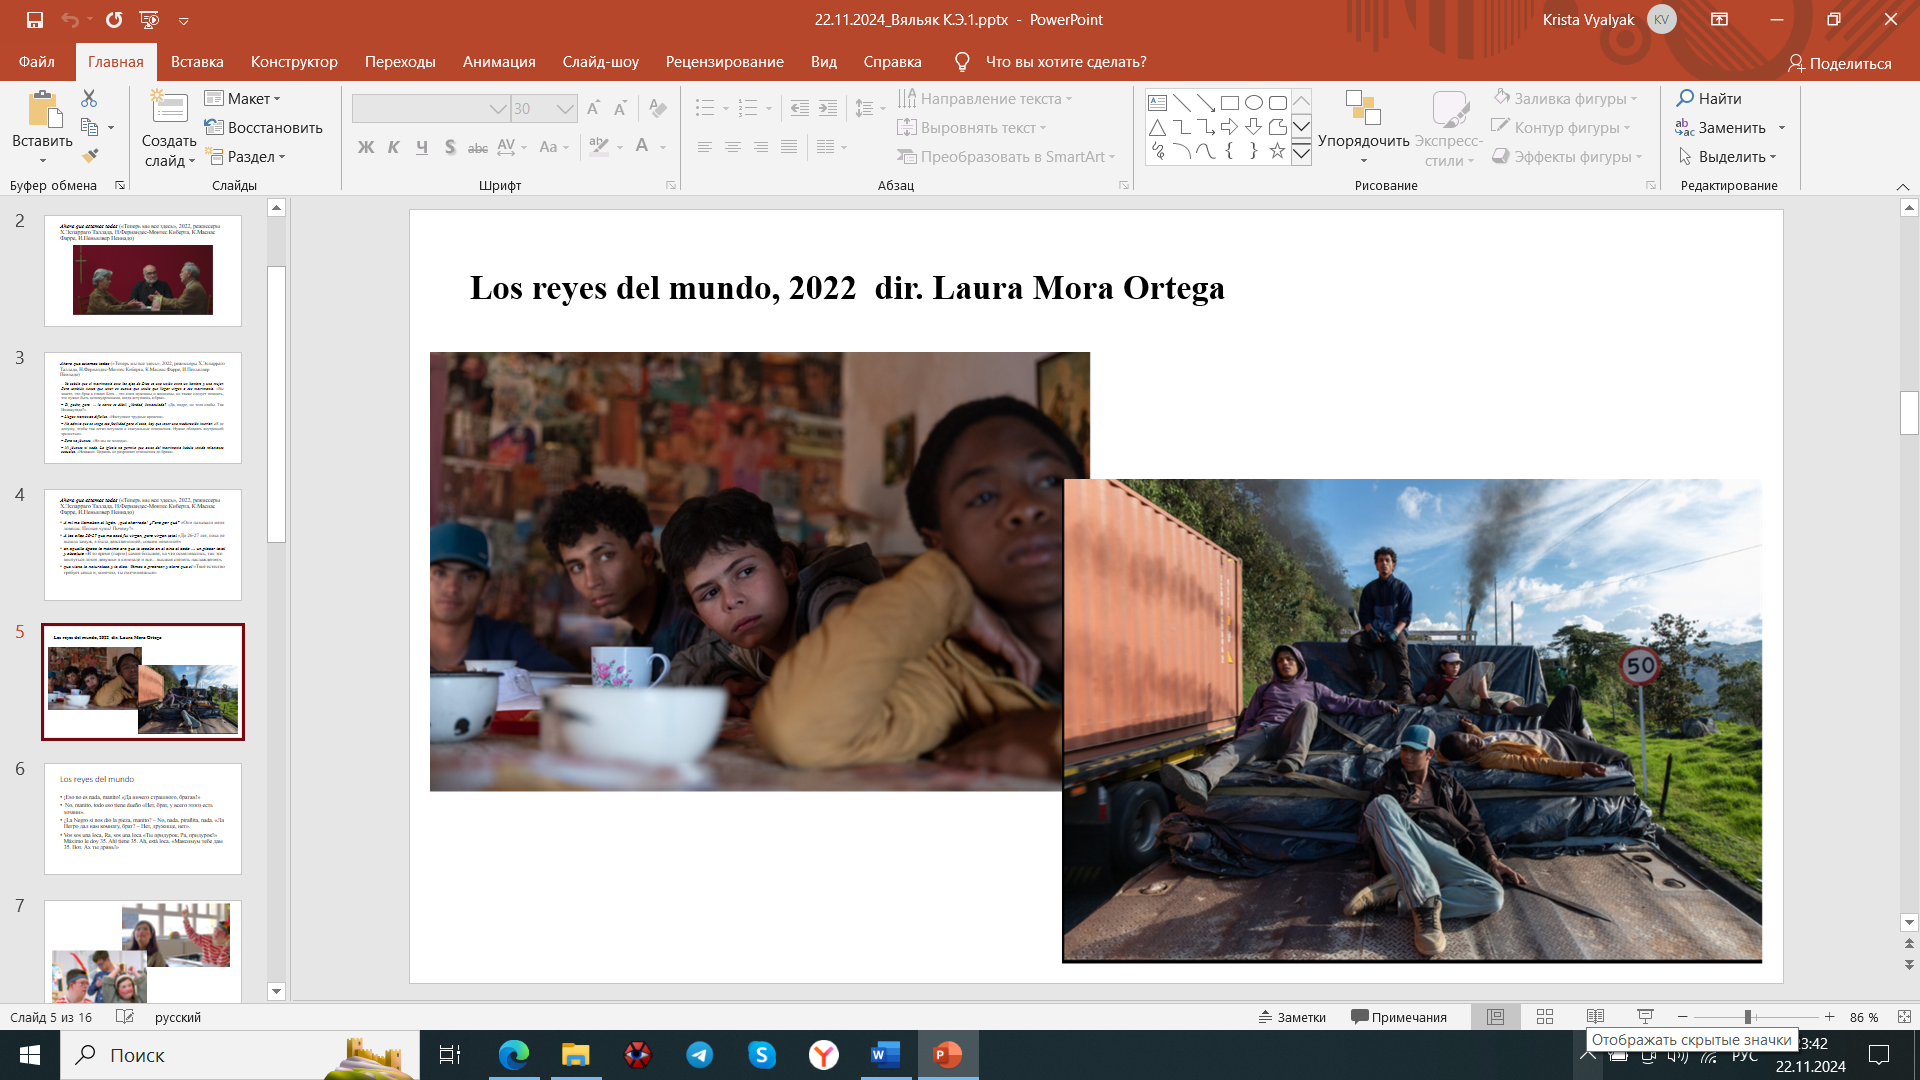The image size is (1920, 1080).
Task: Justify the paragraph text
Action: [x=789, y=147]
